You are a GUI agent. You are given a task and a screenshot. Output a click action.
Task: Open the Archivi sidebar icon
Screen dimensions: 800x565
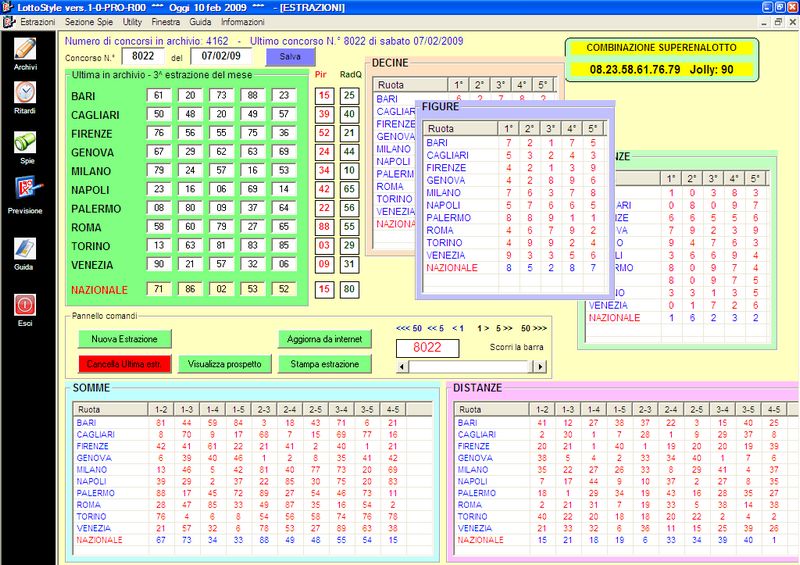pos(25,50)
